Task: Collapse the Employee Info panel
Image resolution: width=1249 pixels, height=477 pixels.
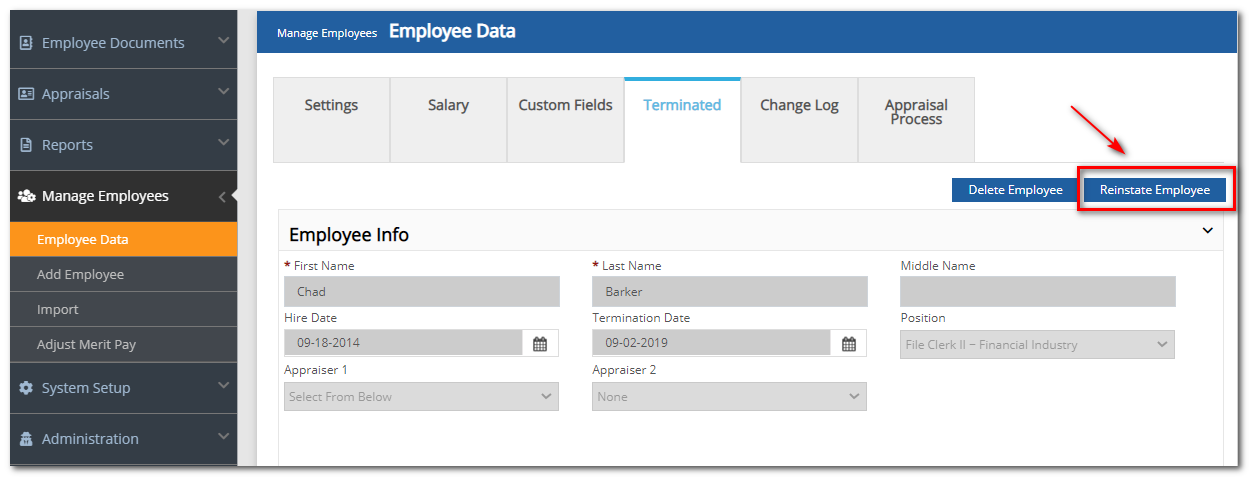Action: pyautogui.click(x=1207, y=231)
